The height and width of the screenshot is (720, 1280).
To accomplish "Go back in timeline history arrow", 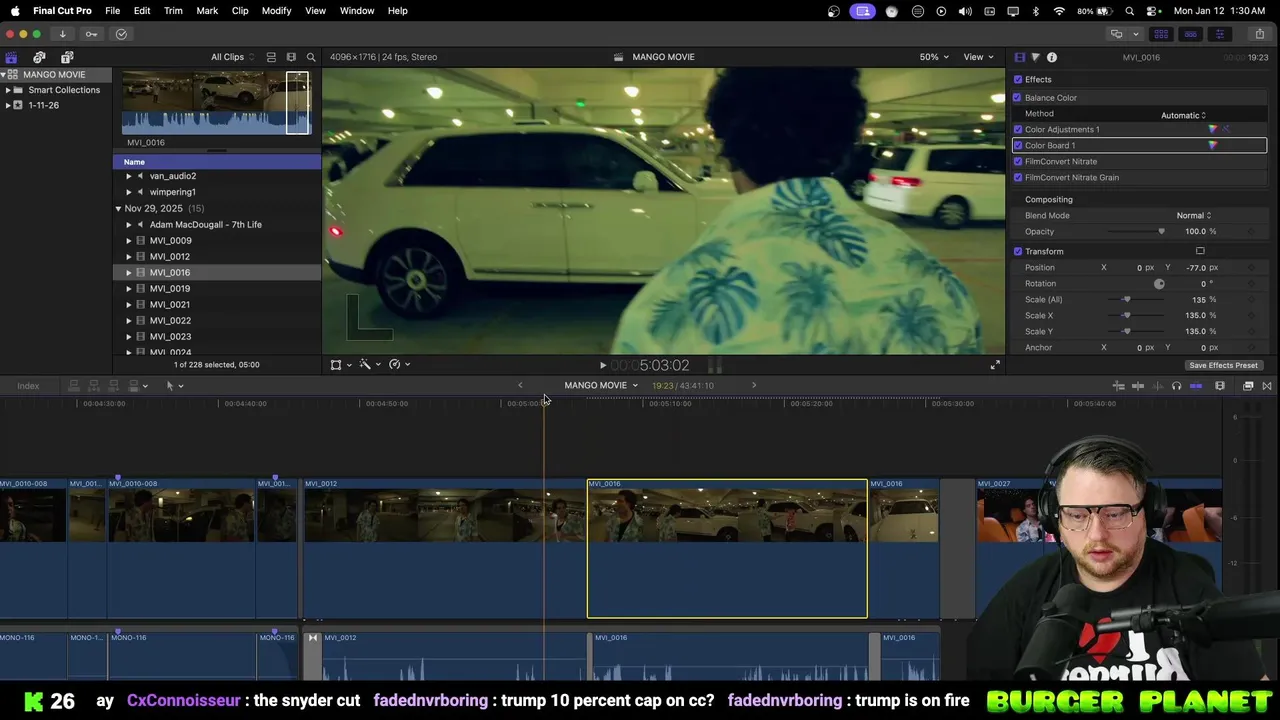I will point(520,385).
